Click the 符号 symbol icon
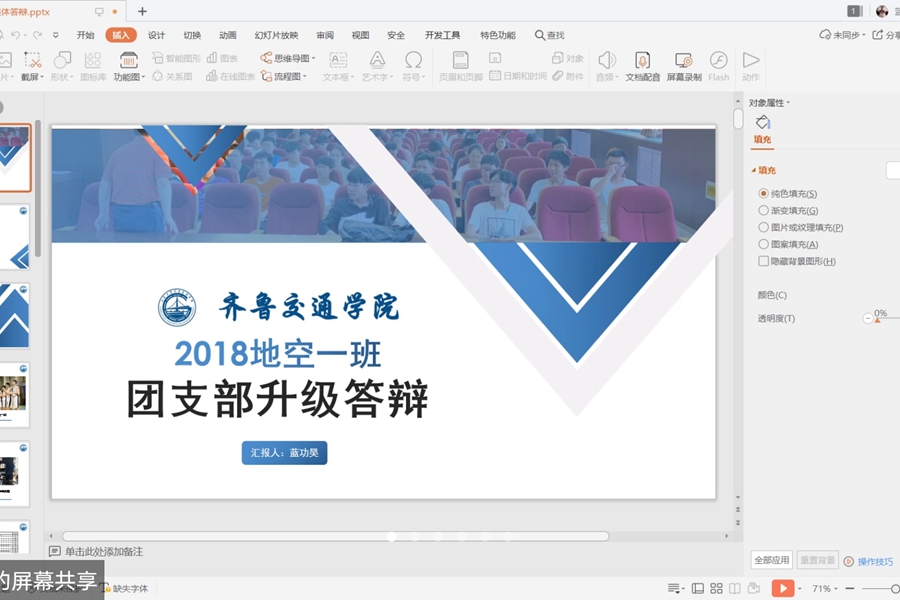The height and width of the screenshot is (600, 900). pyautogui.click(x=413, y=60)
